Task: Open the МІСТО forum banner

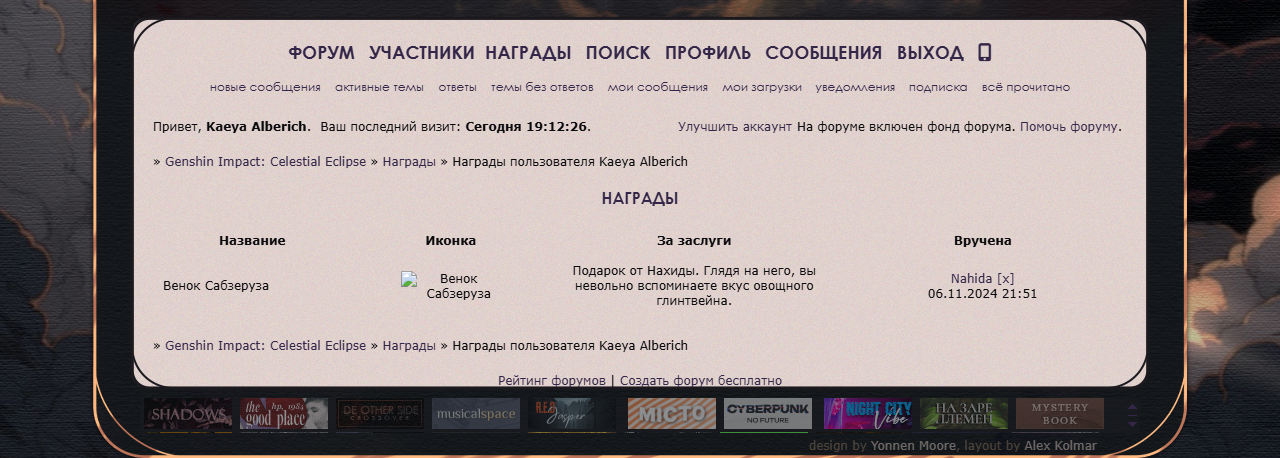Action: pos(672,414)
